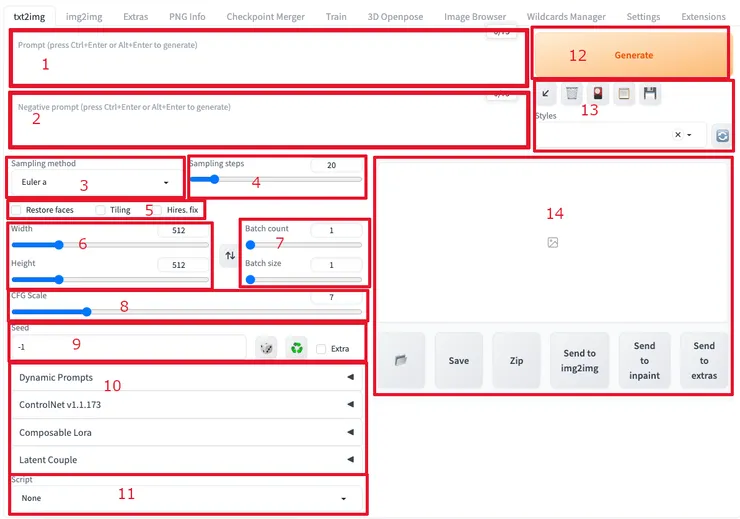740x519 pixels.
Task: Enable the Tiling checkbox
Action: tap(100, 209)
